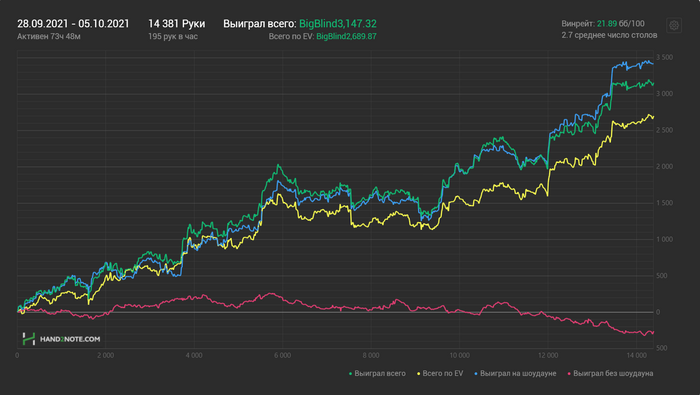
Task: Click the blue dot beside Выиграл на шоудауне
Action: click(476, 374)
